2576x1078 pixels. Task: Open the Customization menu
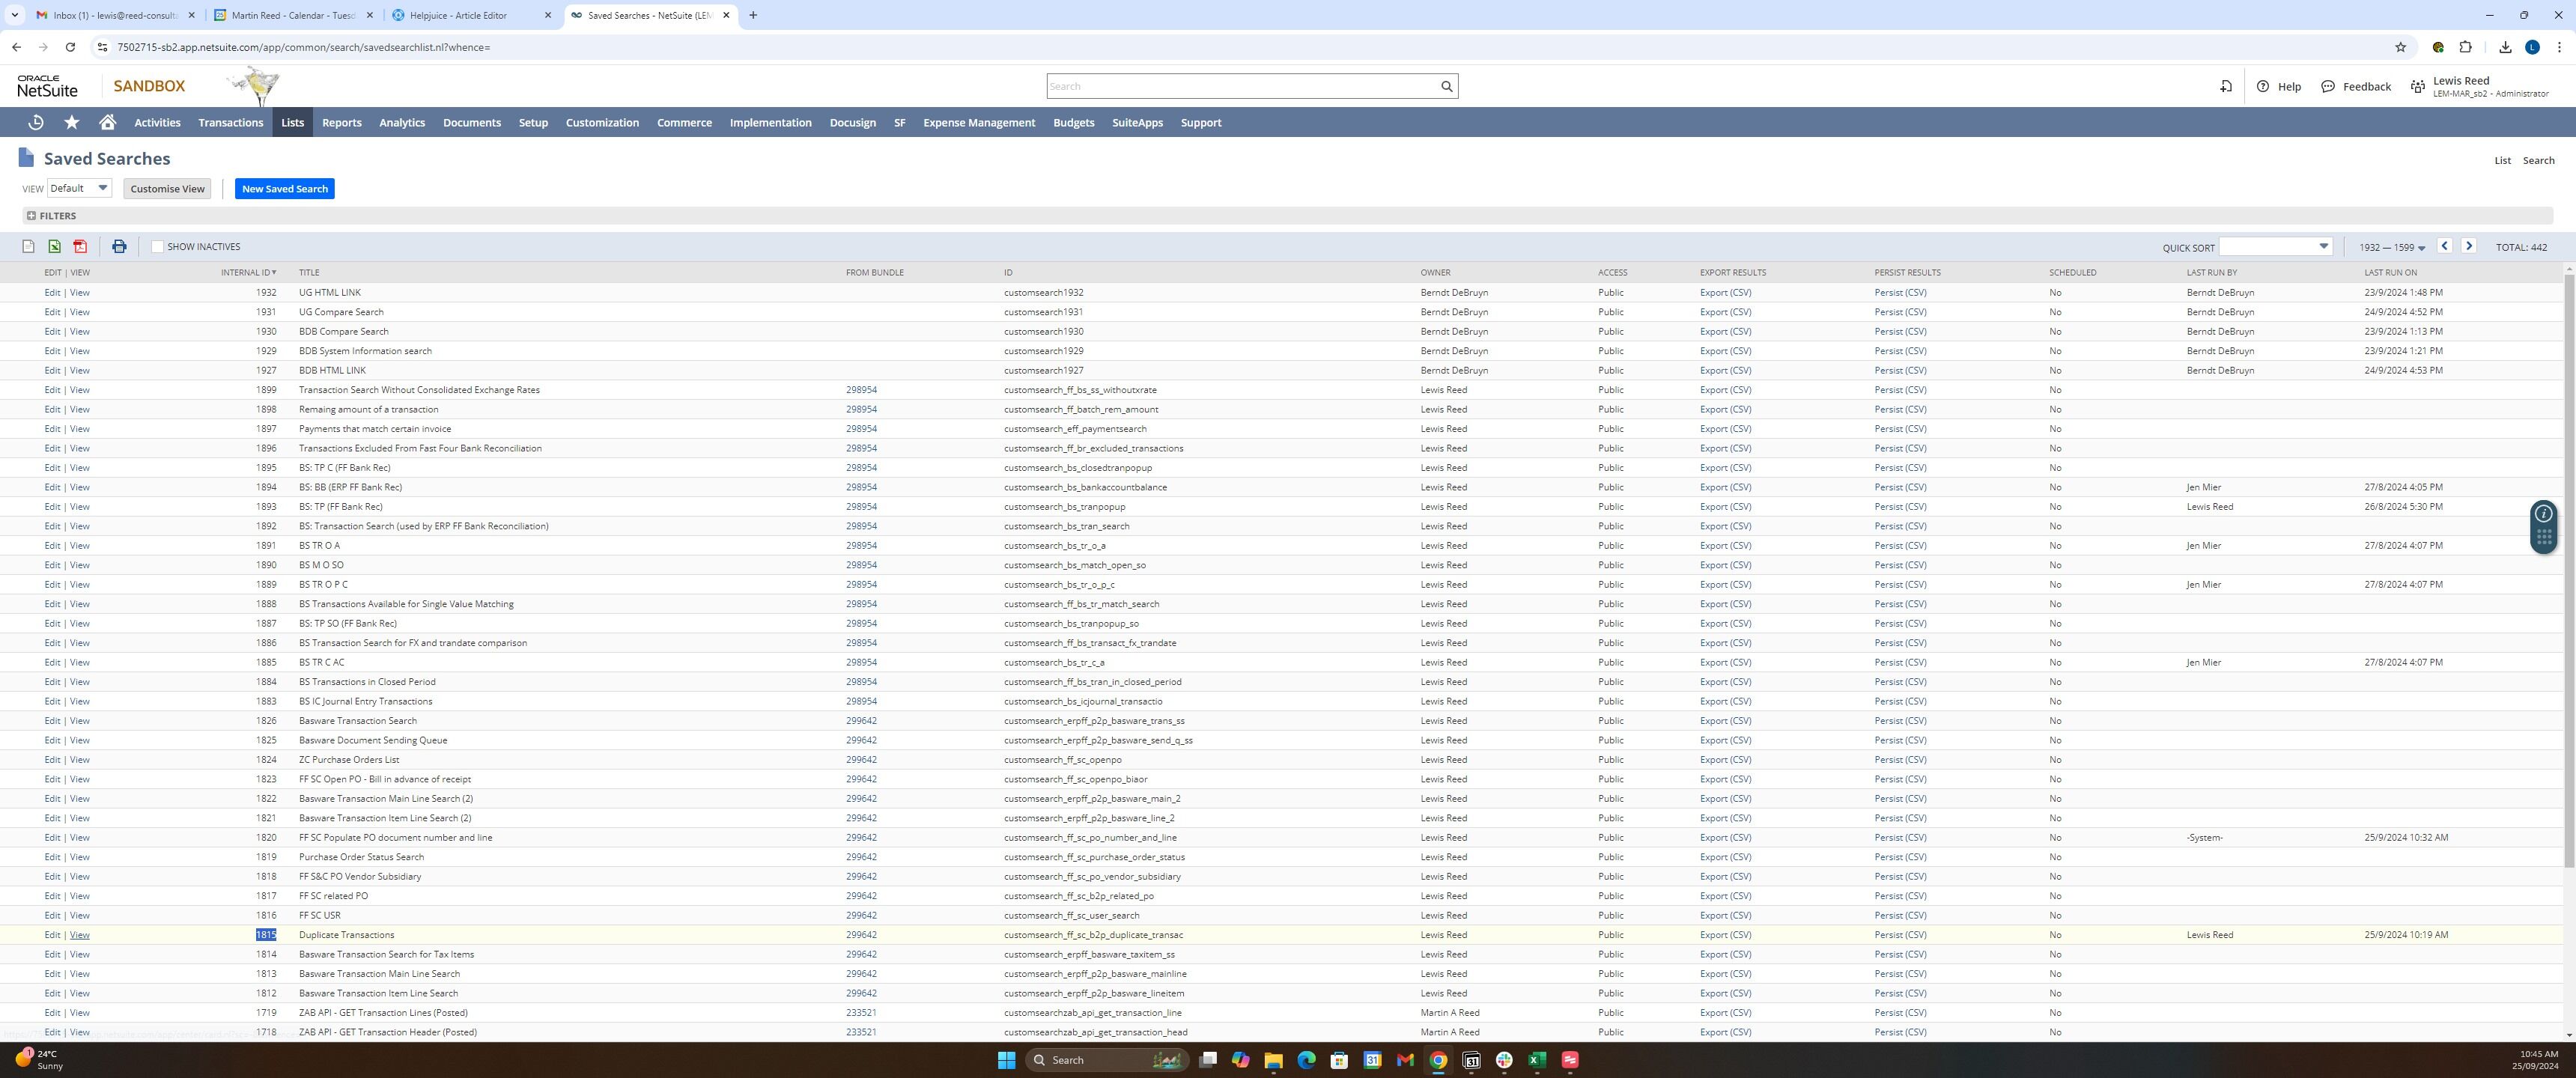tap(602, 122)
